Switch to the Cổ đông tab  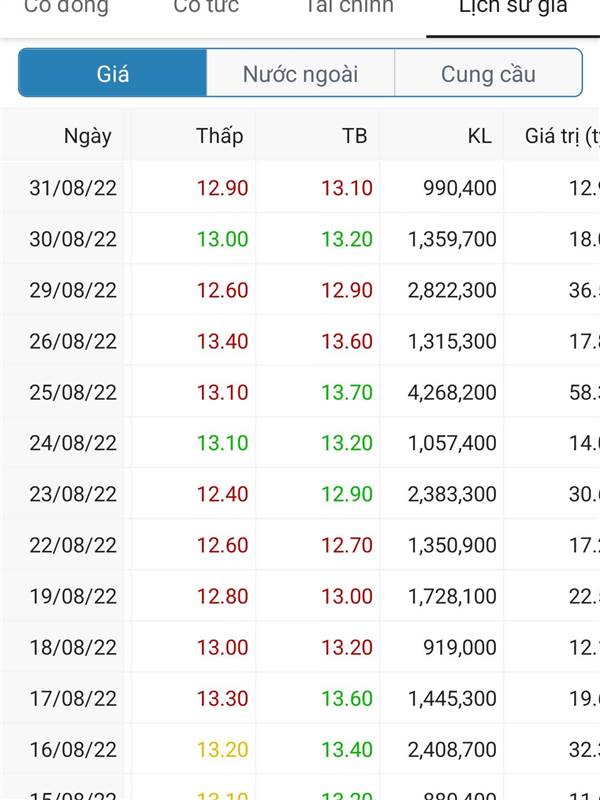[66, 8]
